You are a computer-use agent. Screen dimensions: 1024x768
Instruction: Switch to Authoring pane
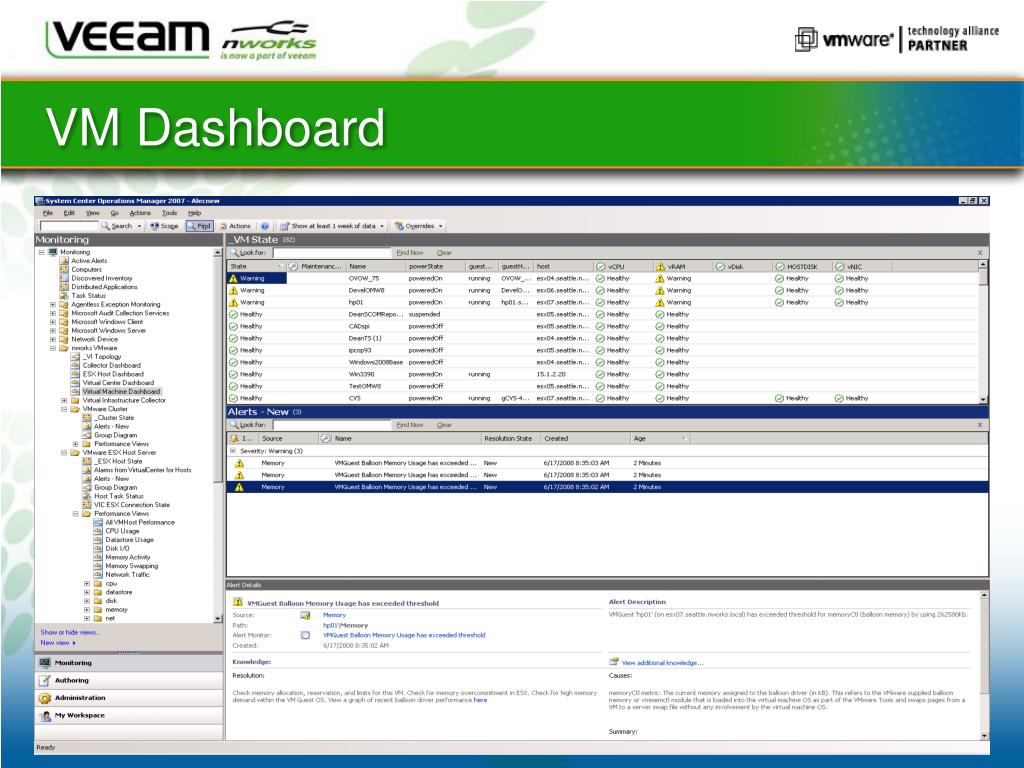(x=129, y=680)
